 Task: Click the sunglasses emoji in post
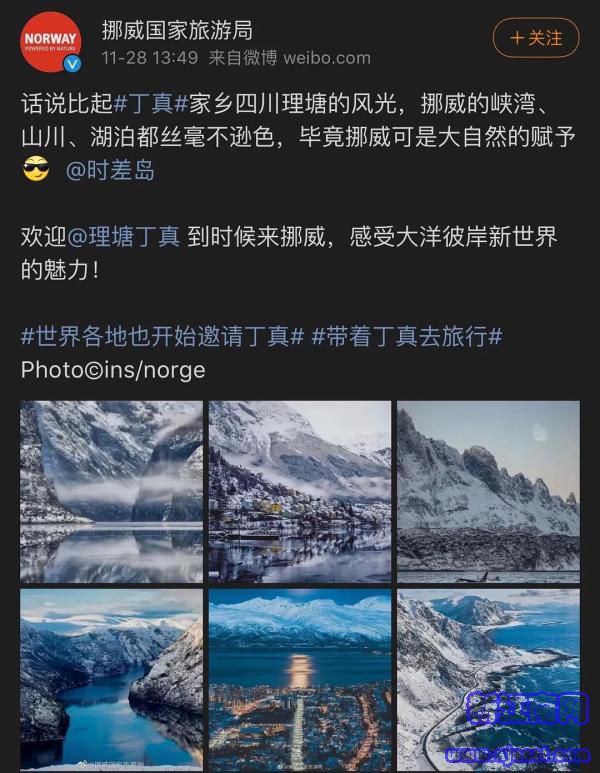[36, 169]
